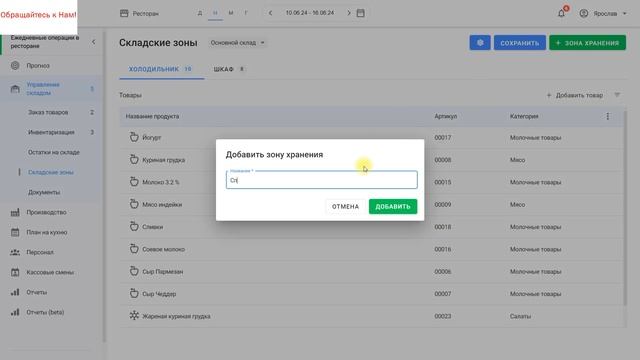The width and height of the screenshot is (640, 360).
Task: Click the product table vertical scrollbar
Action: pyautogui.click(x=624, y=208)
